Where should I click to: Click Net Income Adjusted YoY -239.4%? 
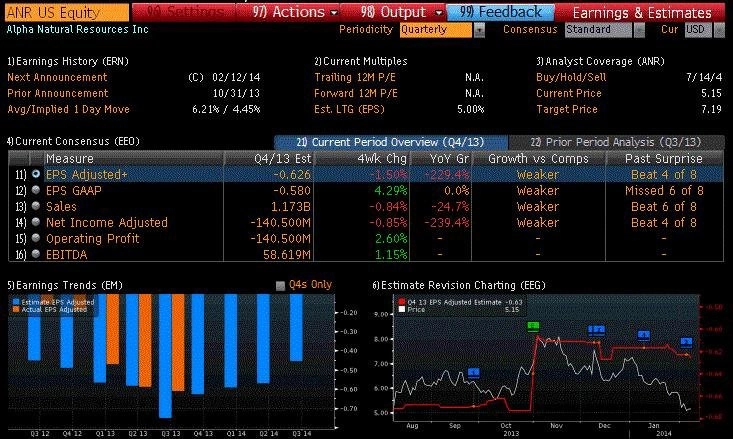(x=446, y=222)
